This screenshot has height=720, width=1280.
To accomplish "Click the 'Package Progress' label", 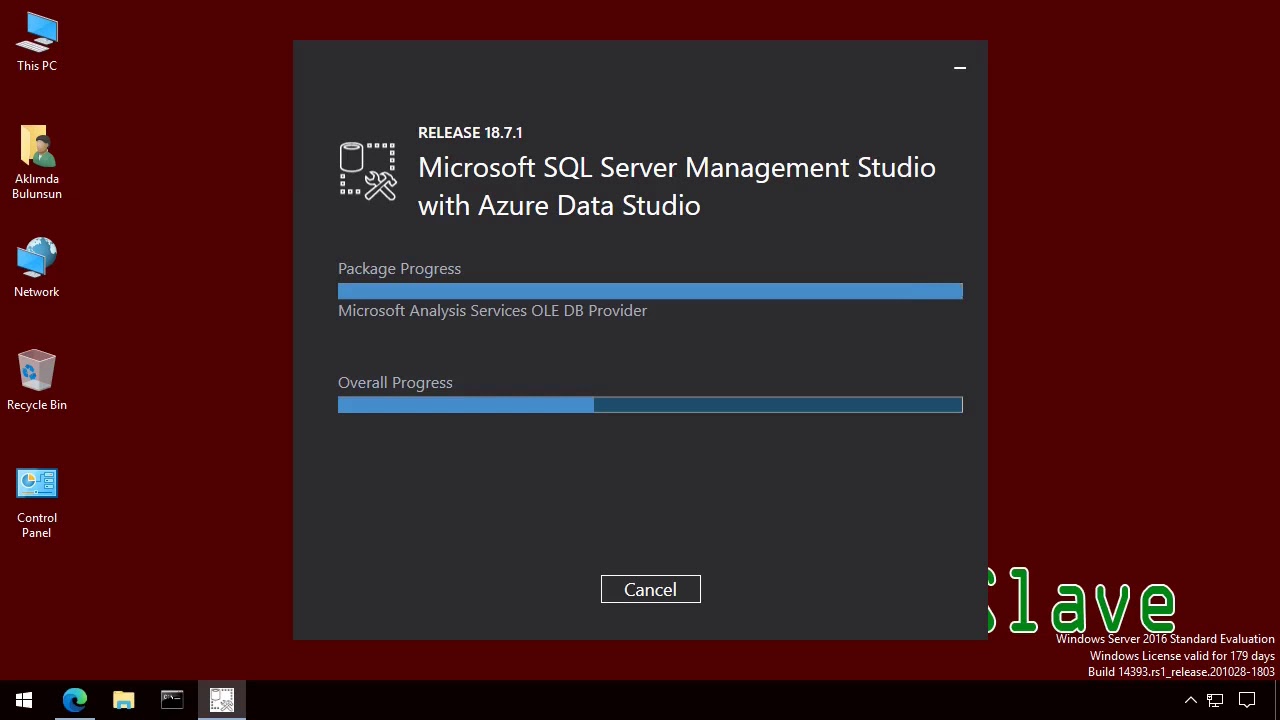I will tap(399, 269).
